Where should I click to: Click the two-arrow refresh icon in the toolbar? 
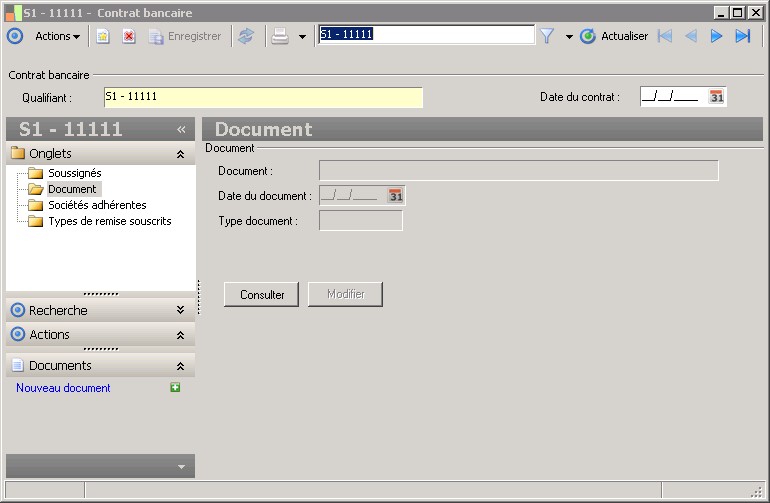pos(246,36)
